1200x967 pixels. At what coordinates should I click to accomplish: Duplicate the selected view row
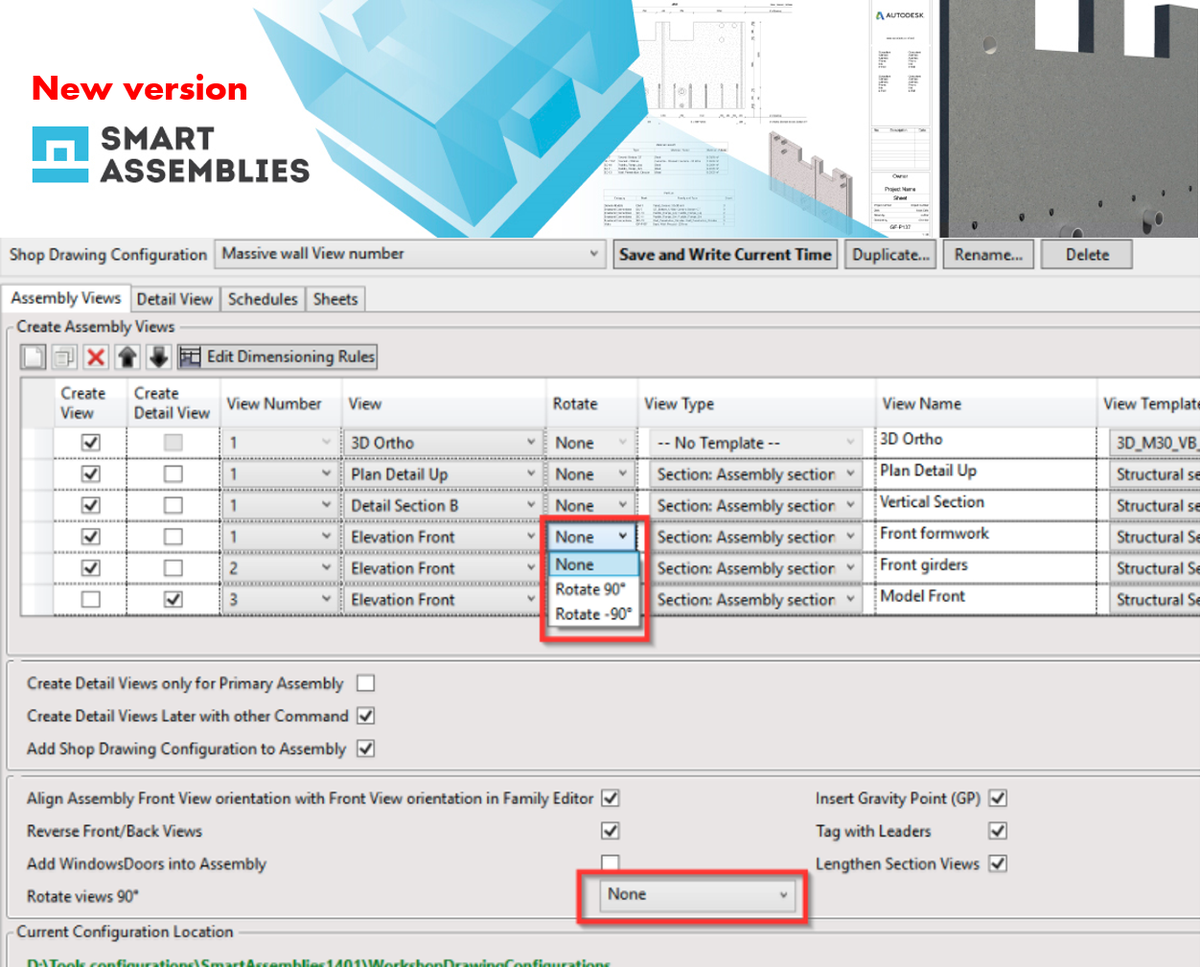click(62, 356)
